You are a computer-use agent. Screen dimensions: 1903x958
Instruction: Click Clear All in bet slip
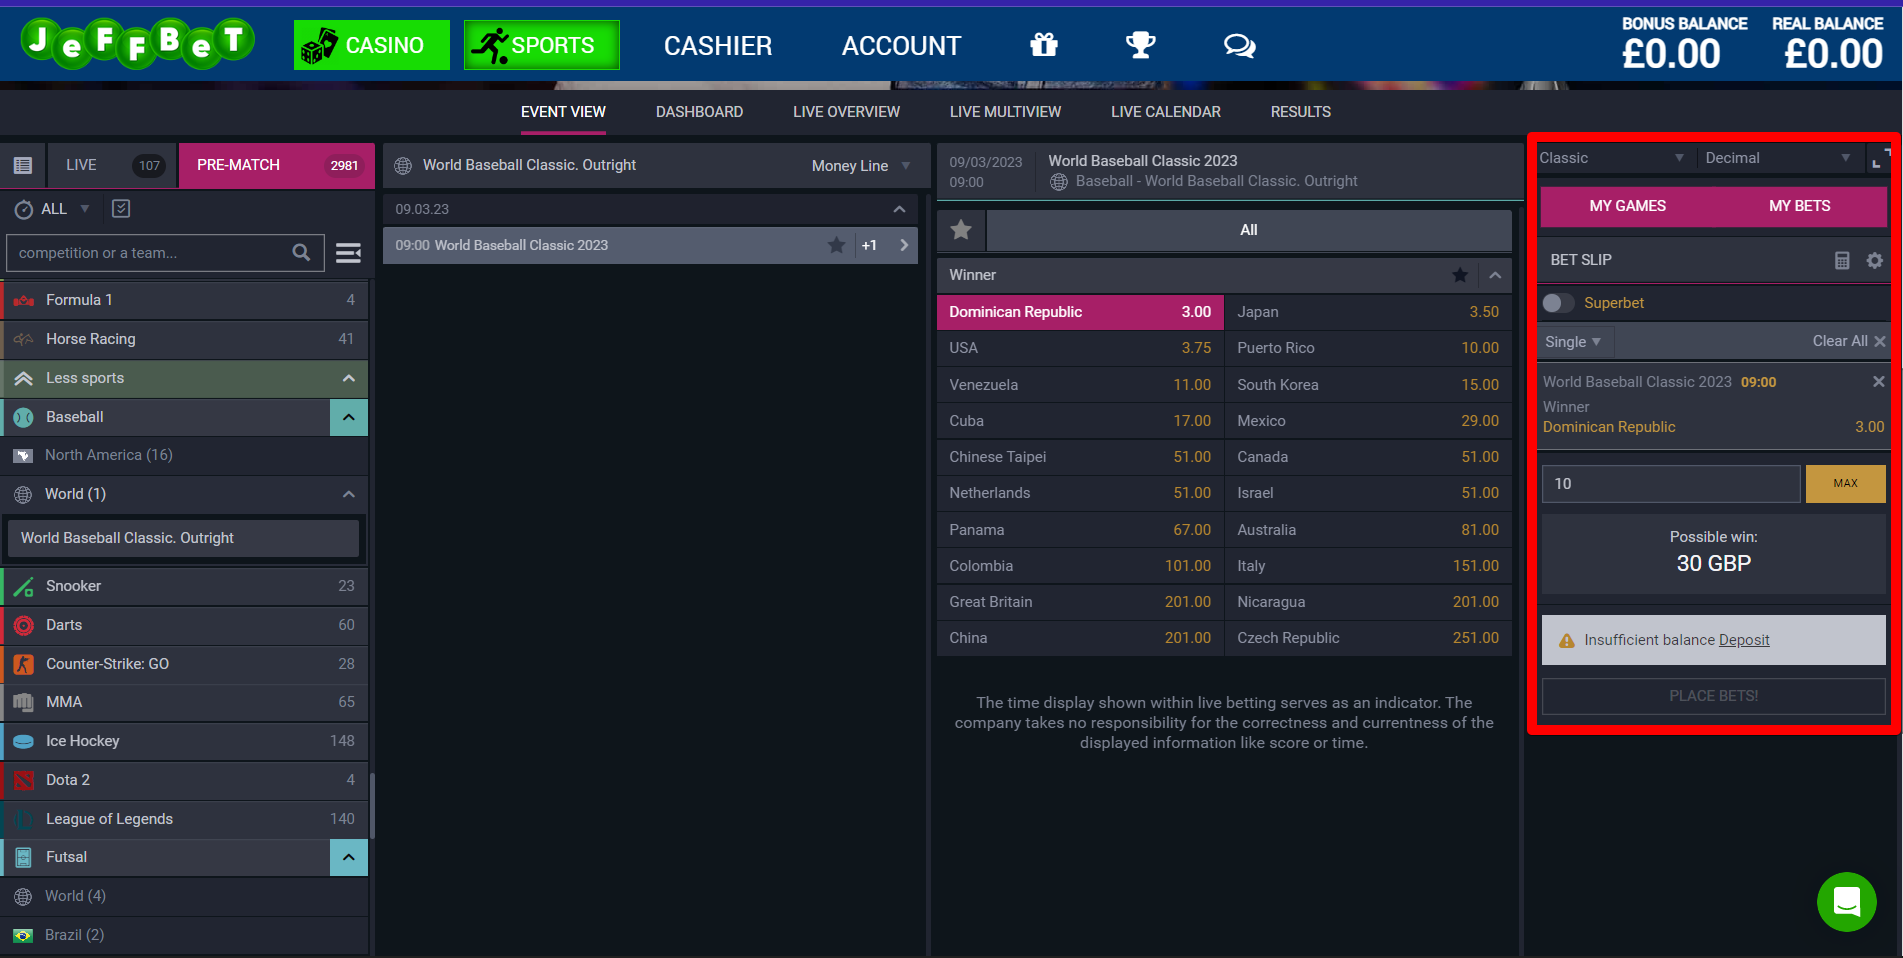pyautogui.click(x=1848, y=341)
